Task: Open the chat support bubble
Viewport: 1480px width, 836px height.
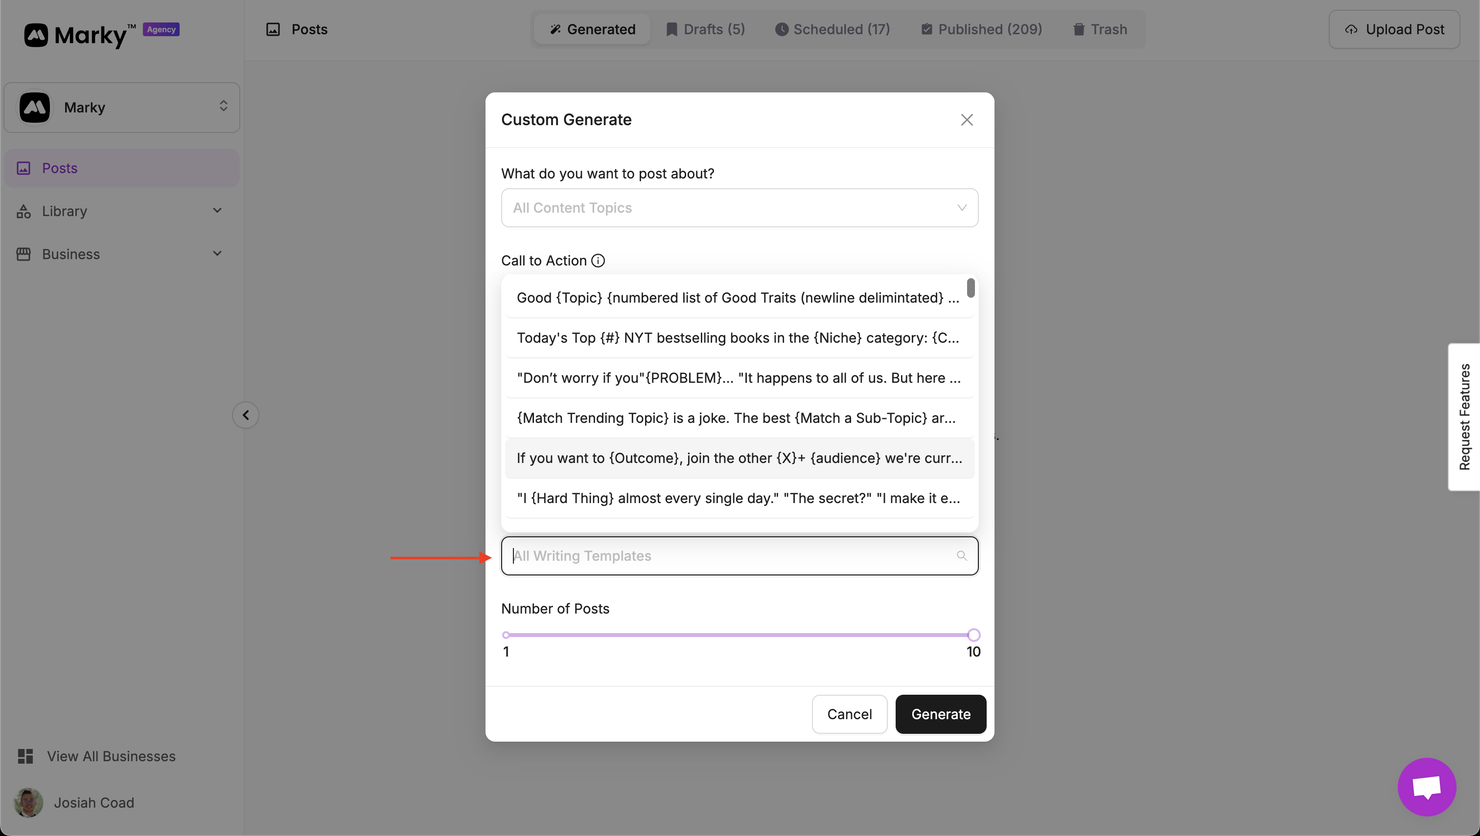Action: pyautogui.click(x=1426, y=787)
